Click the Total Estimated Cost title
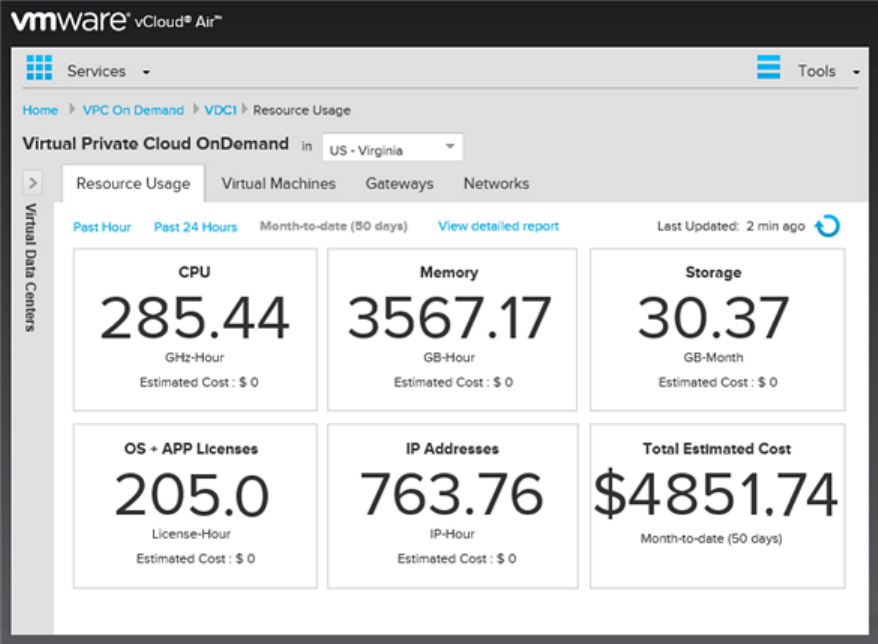Image resolution: width=878 pixels, height=644 pixels. (717, 449)
